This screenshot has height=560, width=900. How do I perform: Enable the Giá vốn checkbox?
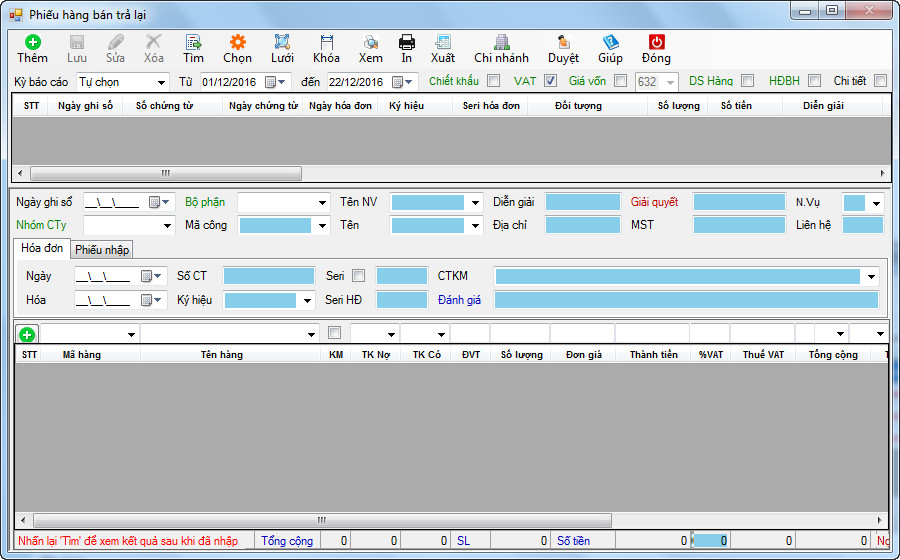(x=620, y=81)
